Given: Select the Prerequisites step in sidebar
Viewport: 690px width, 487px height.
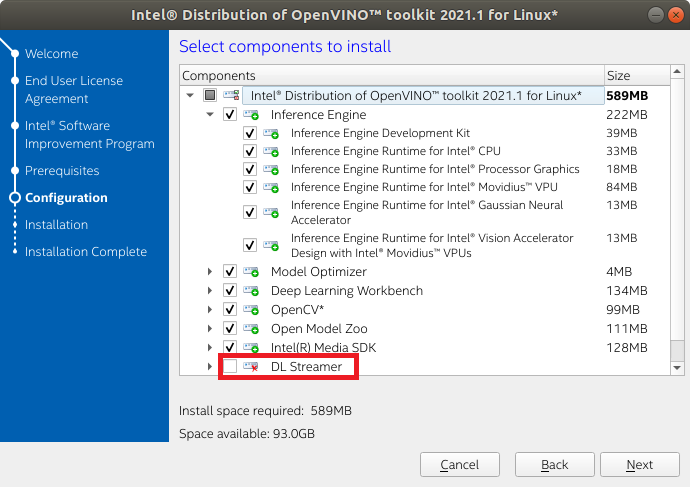Looking at the screenshot, I should (62, 171).
